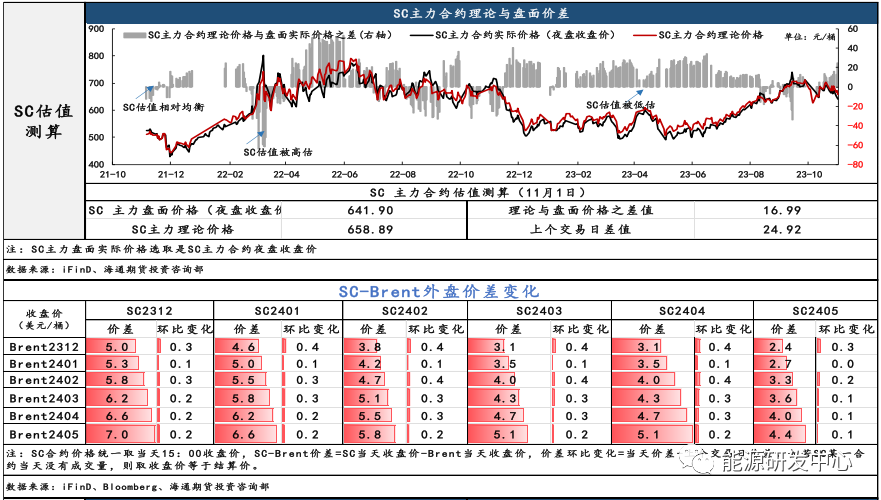Click the row header Brent2403
881x500 pixels.
pos(44,398)
